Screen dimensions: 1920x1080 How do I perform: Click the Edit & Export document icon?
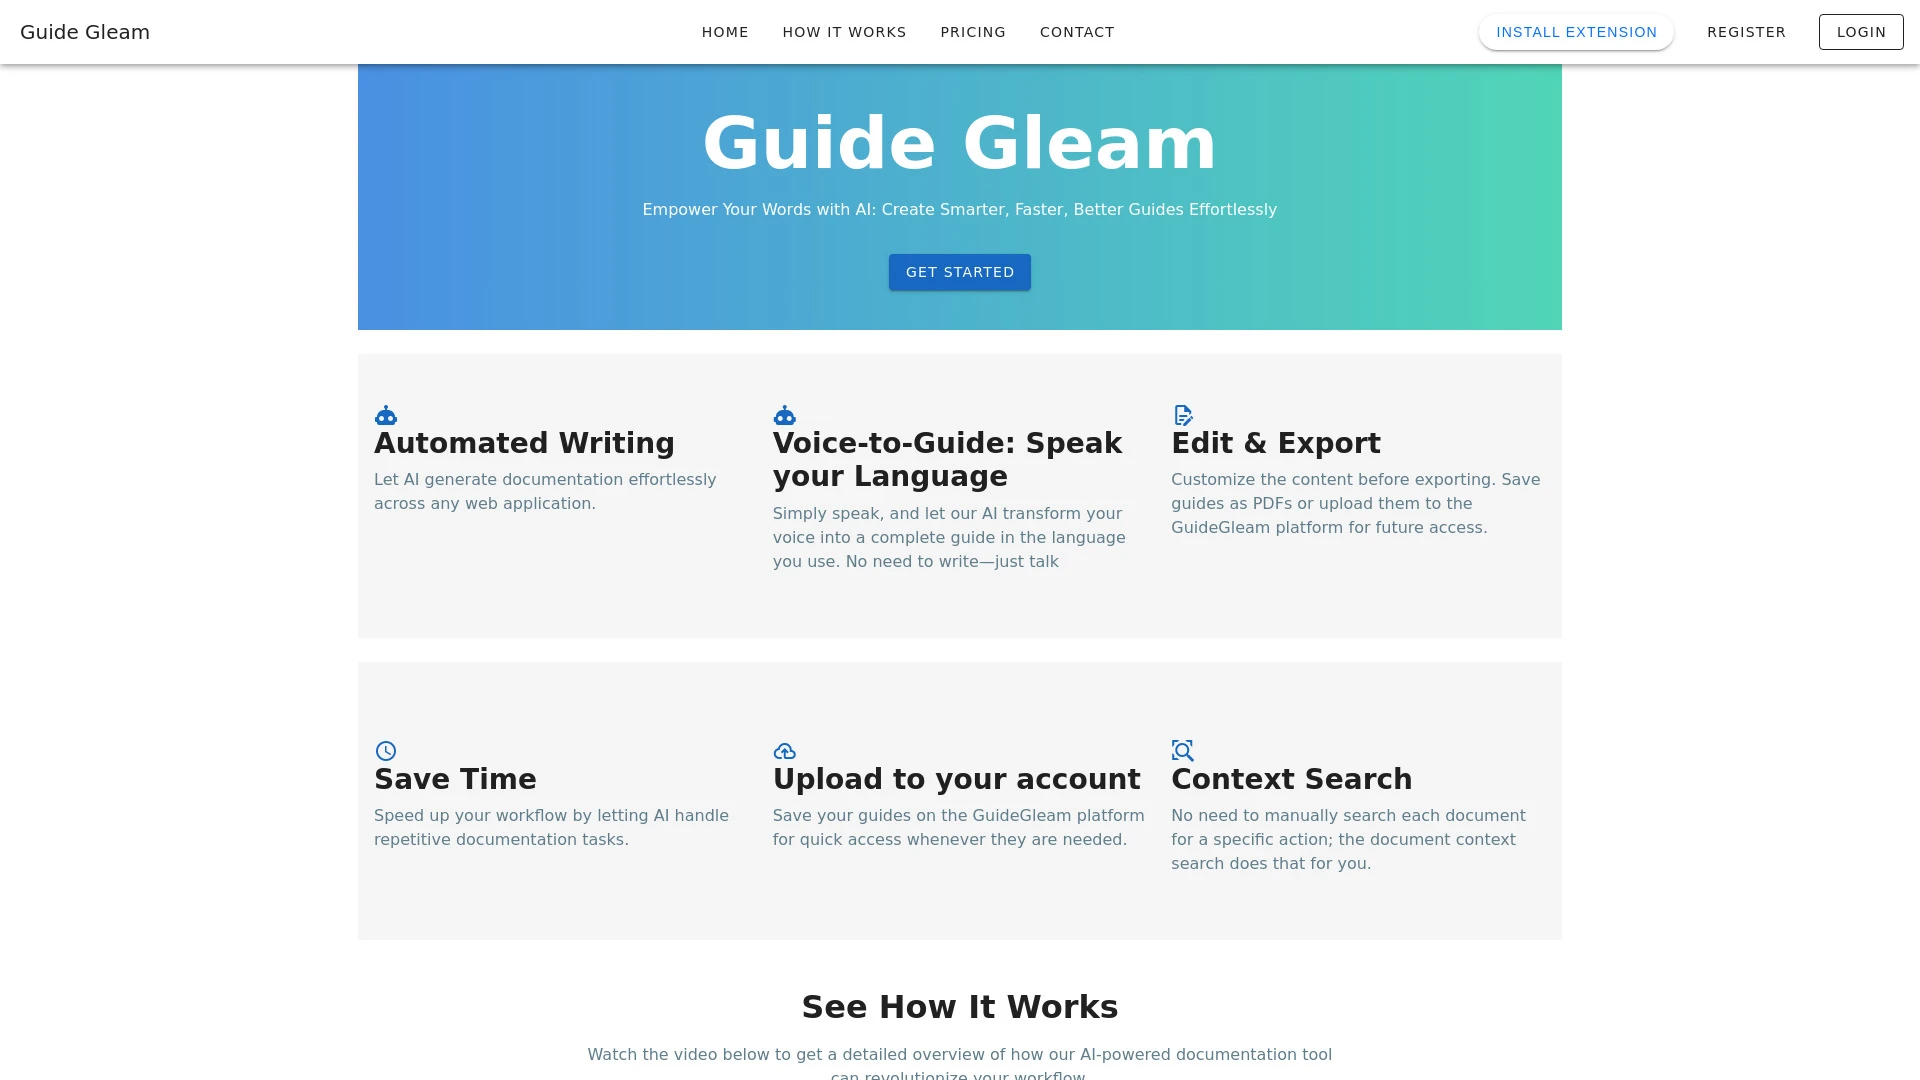pos(1183,414)
